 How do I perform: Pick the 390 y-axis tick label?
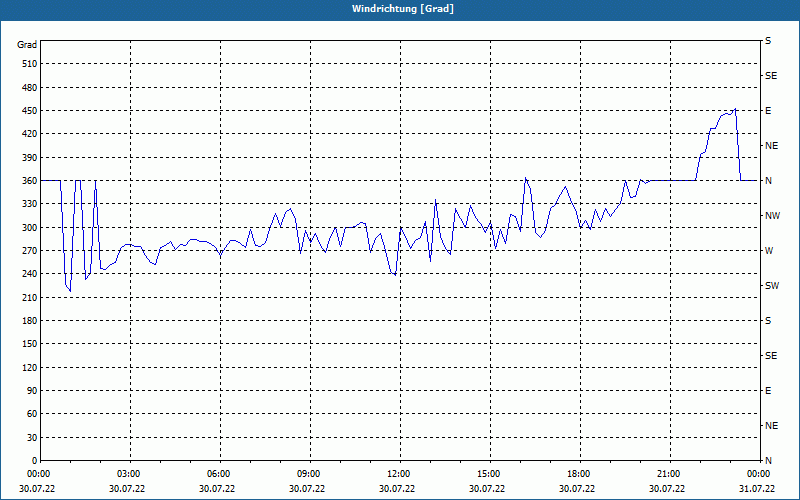pyautogui.click(x=30, y=157)
